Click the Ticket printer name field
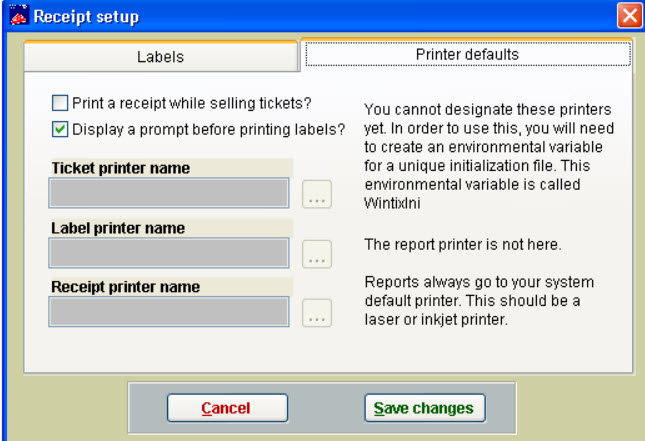Viewport: 645px width, 441px height. tap(169, 193)
